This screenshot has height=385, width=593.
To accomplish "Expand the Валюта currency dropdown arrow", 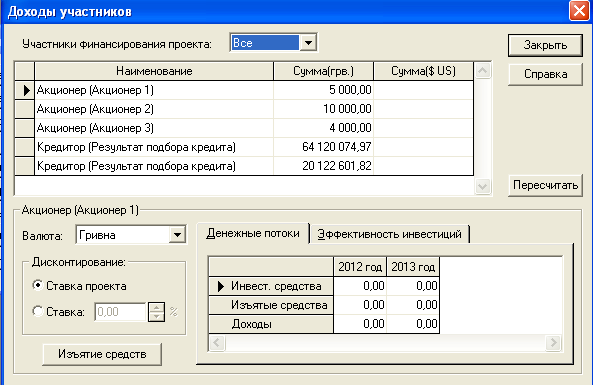I will pos(177,235).
